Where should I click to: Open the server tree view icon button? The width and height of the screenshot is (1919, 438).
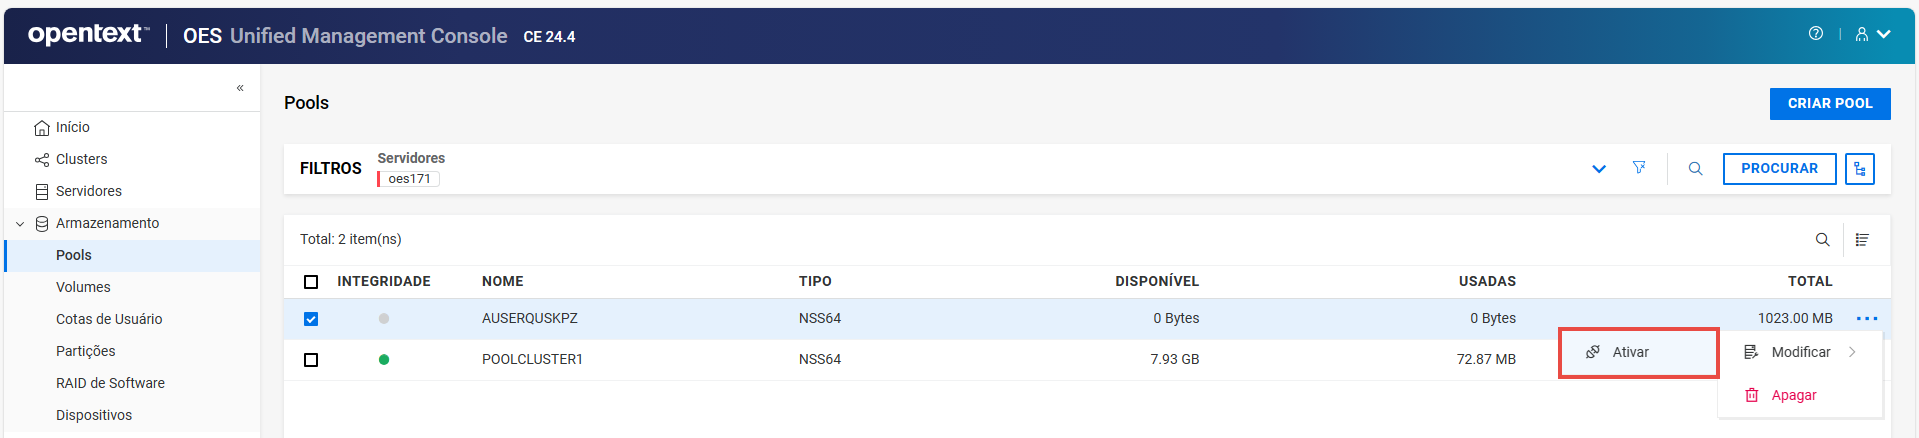tap(1859, 169)
